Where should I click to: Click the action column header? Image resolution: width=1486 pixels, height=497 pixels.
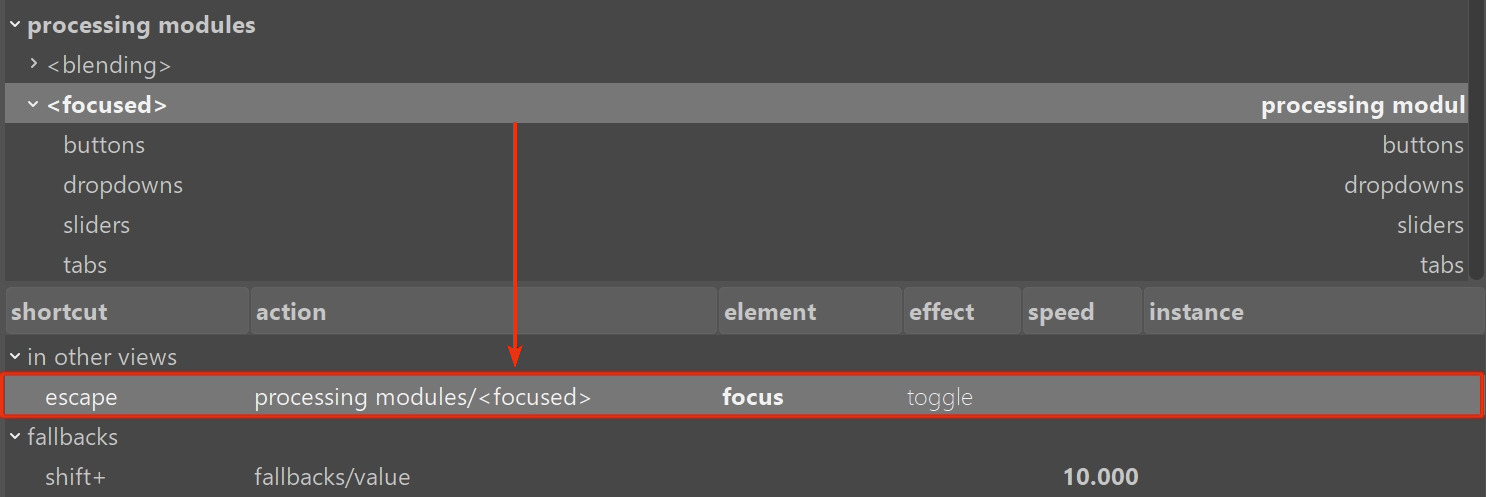coord(483,312)
